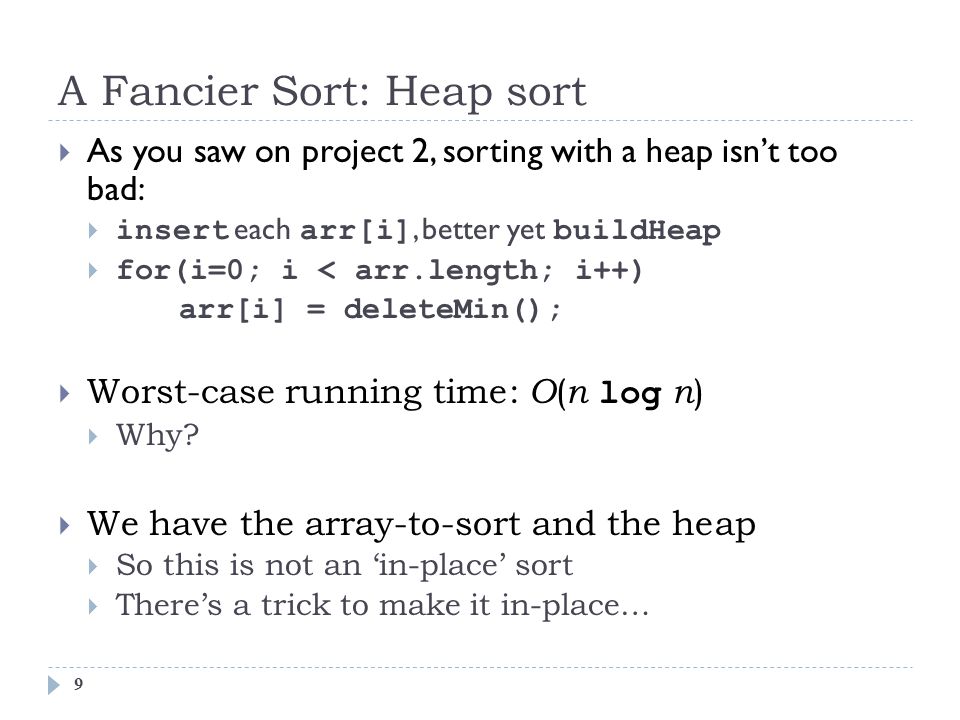Viewport: 960px width, 720px height.
Task: Click the slide number 9 in the footer
Action: 78,684
